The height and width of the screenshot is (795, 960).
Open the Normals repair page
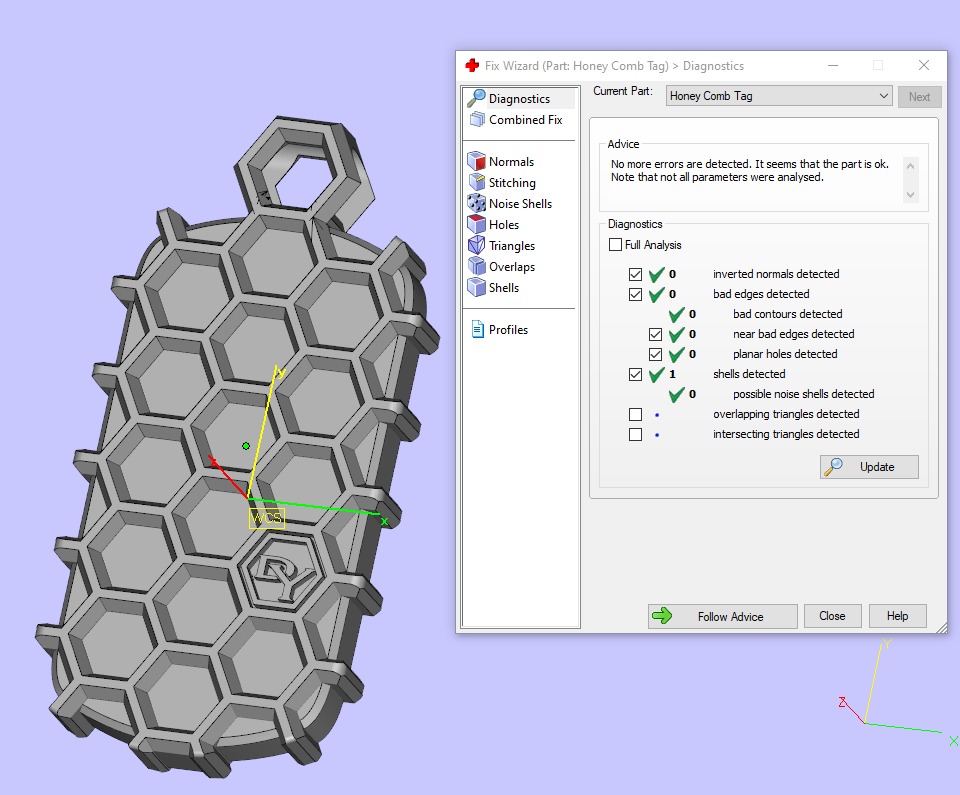pos(511,162)
